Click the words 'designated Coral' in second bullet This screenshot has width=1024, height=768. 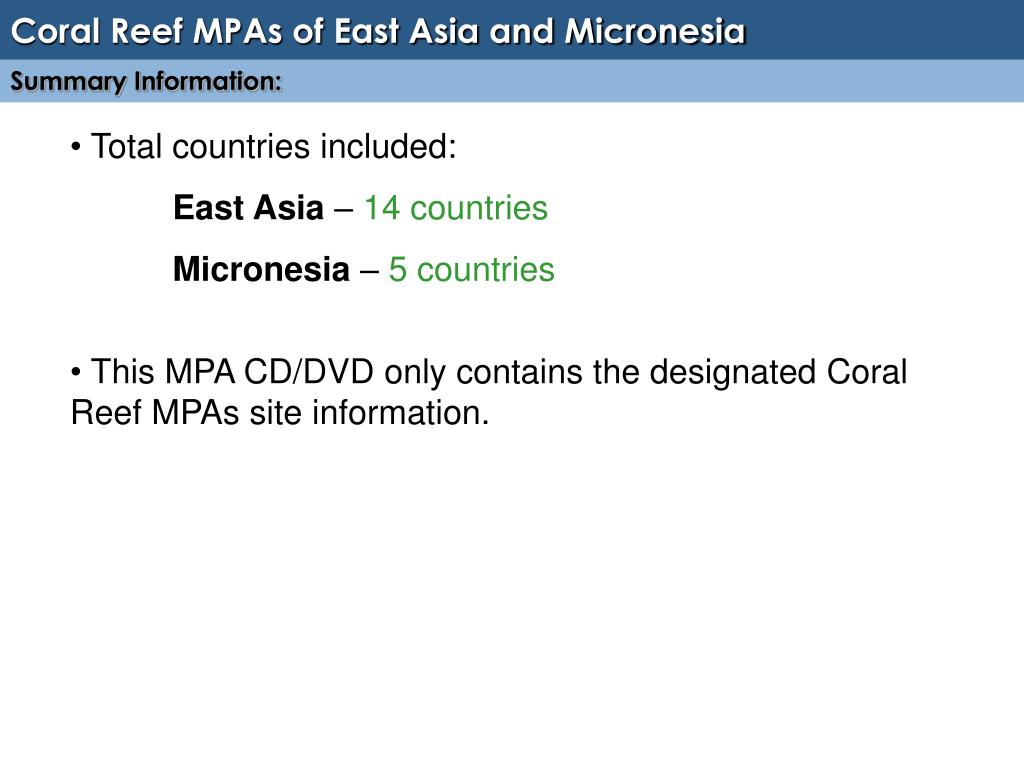(778, 372)
